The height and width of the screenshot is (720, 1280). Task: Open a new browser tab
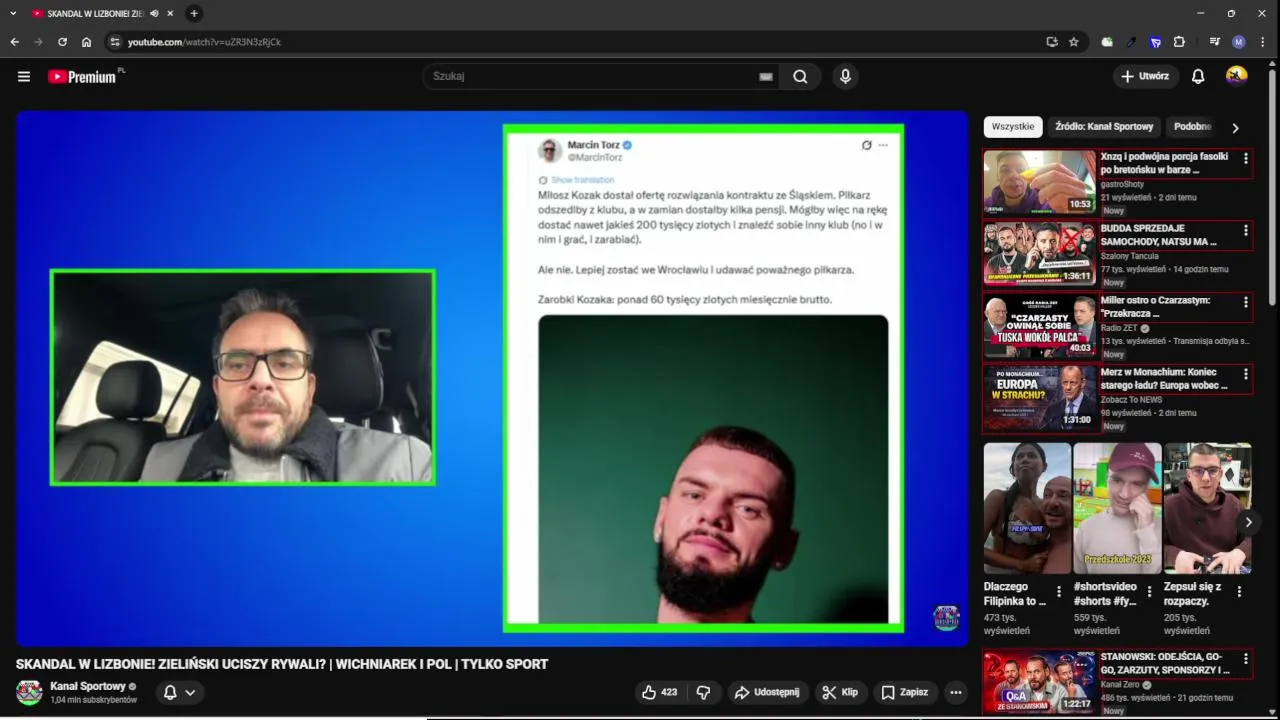[194, 13]
